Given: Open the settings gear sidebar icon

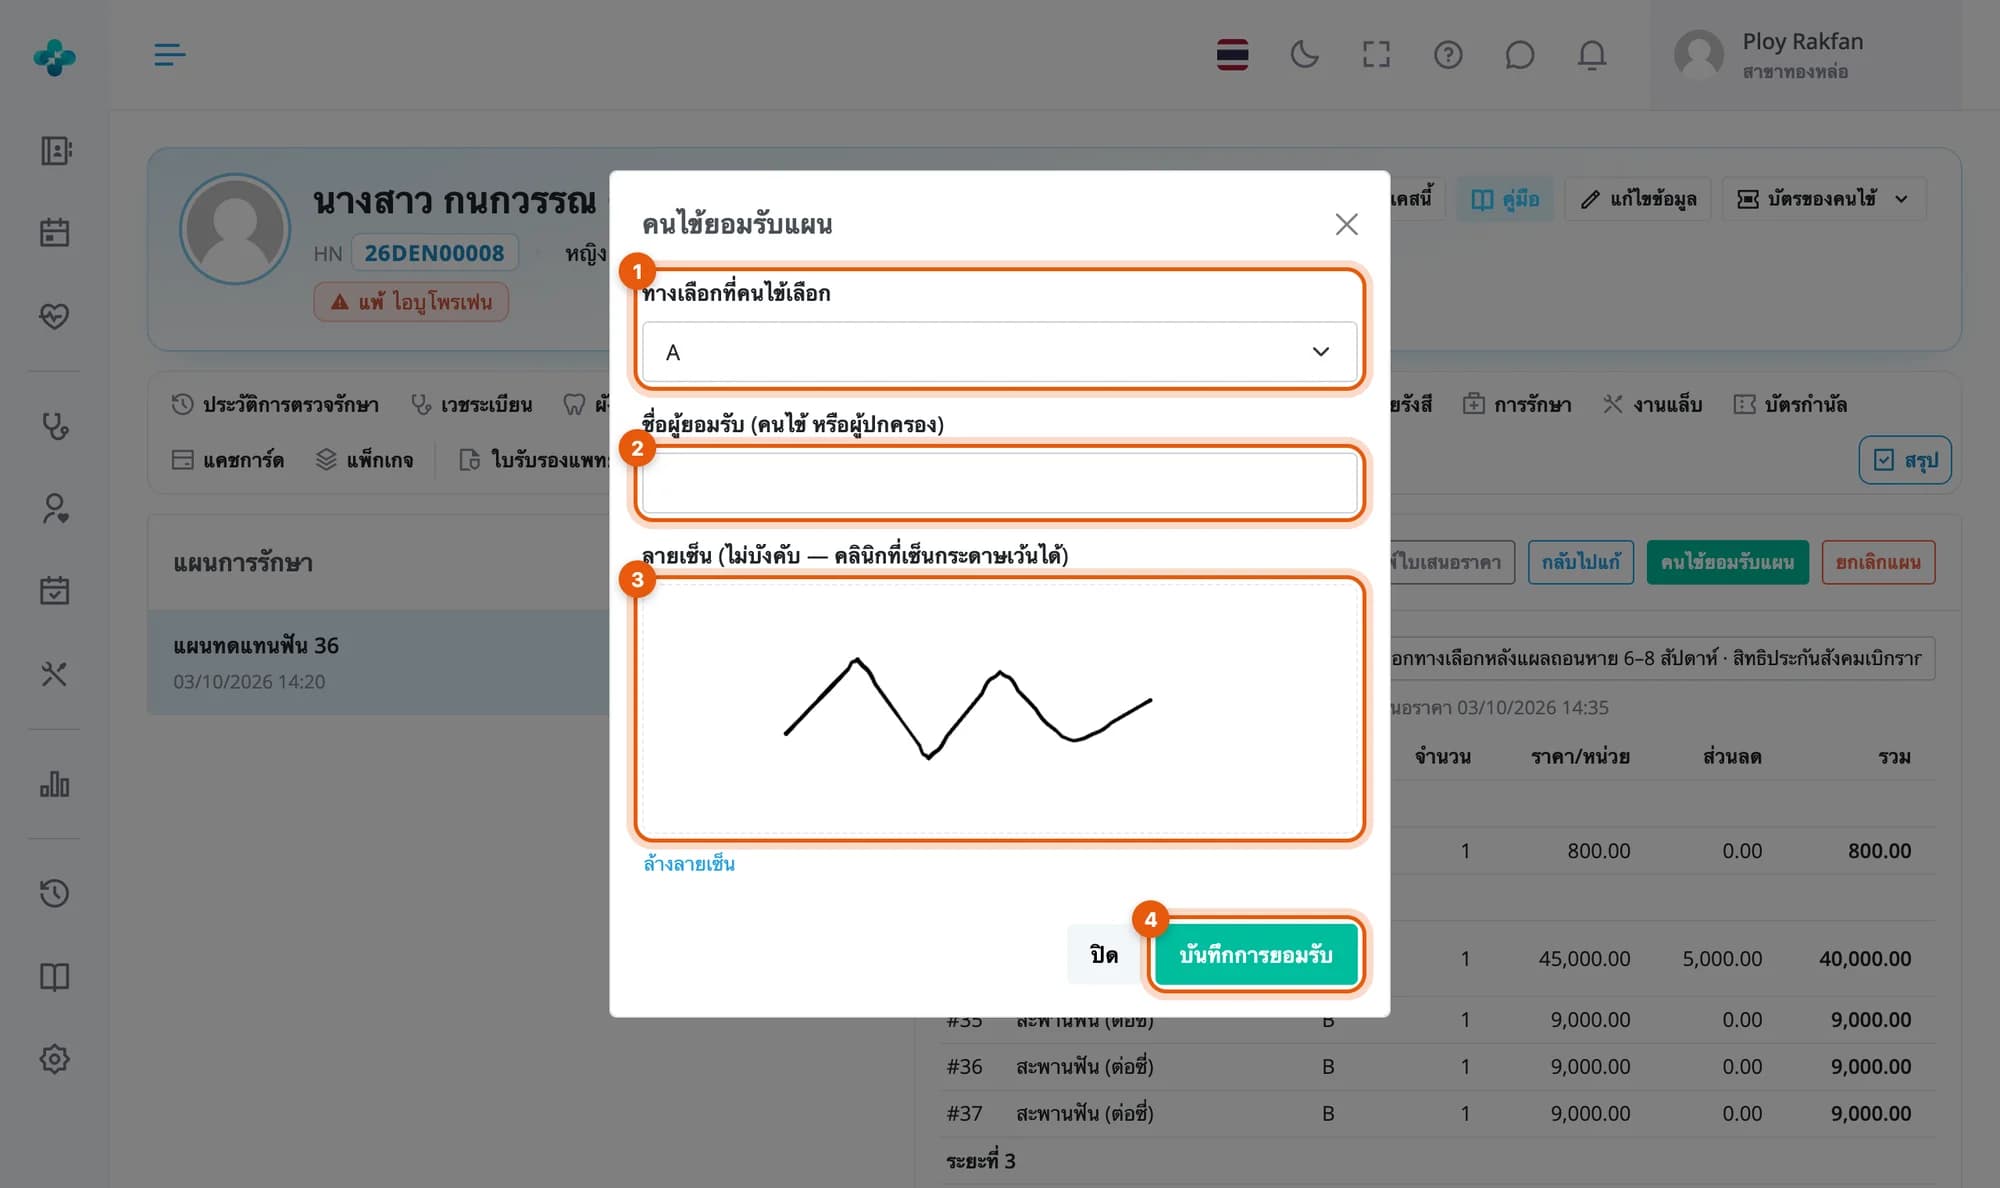Looking at the screenshot, I should (x=55, y=1059).
